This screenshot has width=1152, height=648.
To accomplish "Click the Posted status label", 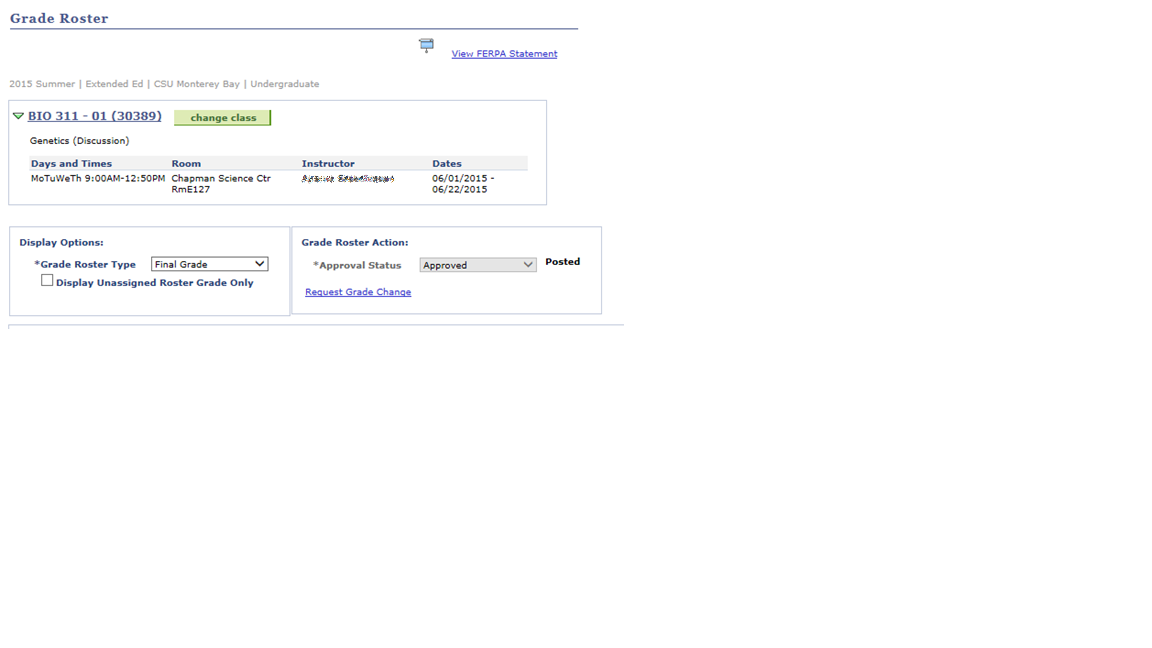I will click(x=562, y=262).
